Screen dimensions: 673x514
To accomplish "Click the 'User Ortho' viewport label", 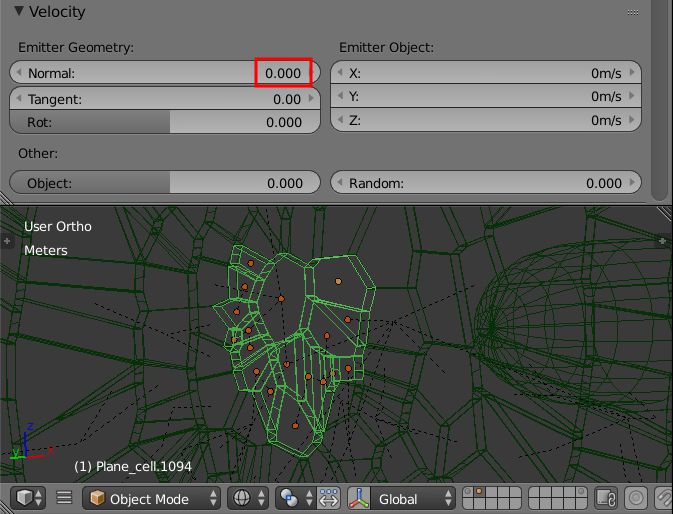I will (x=58, y=227).
